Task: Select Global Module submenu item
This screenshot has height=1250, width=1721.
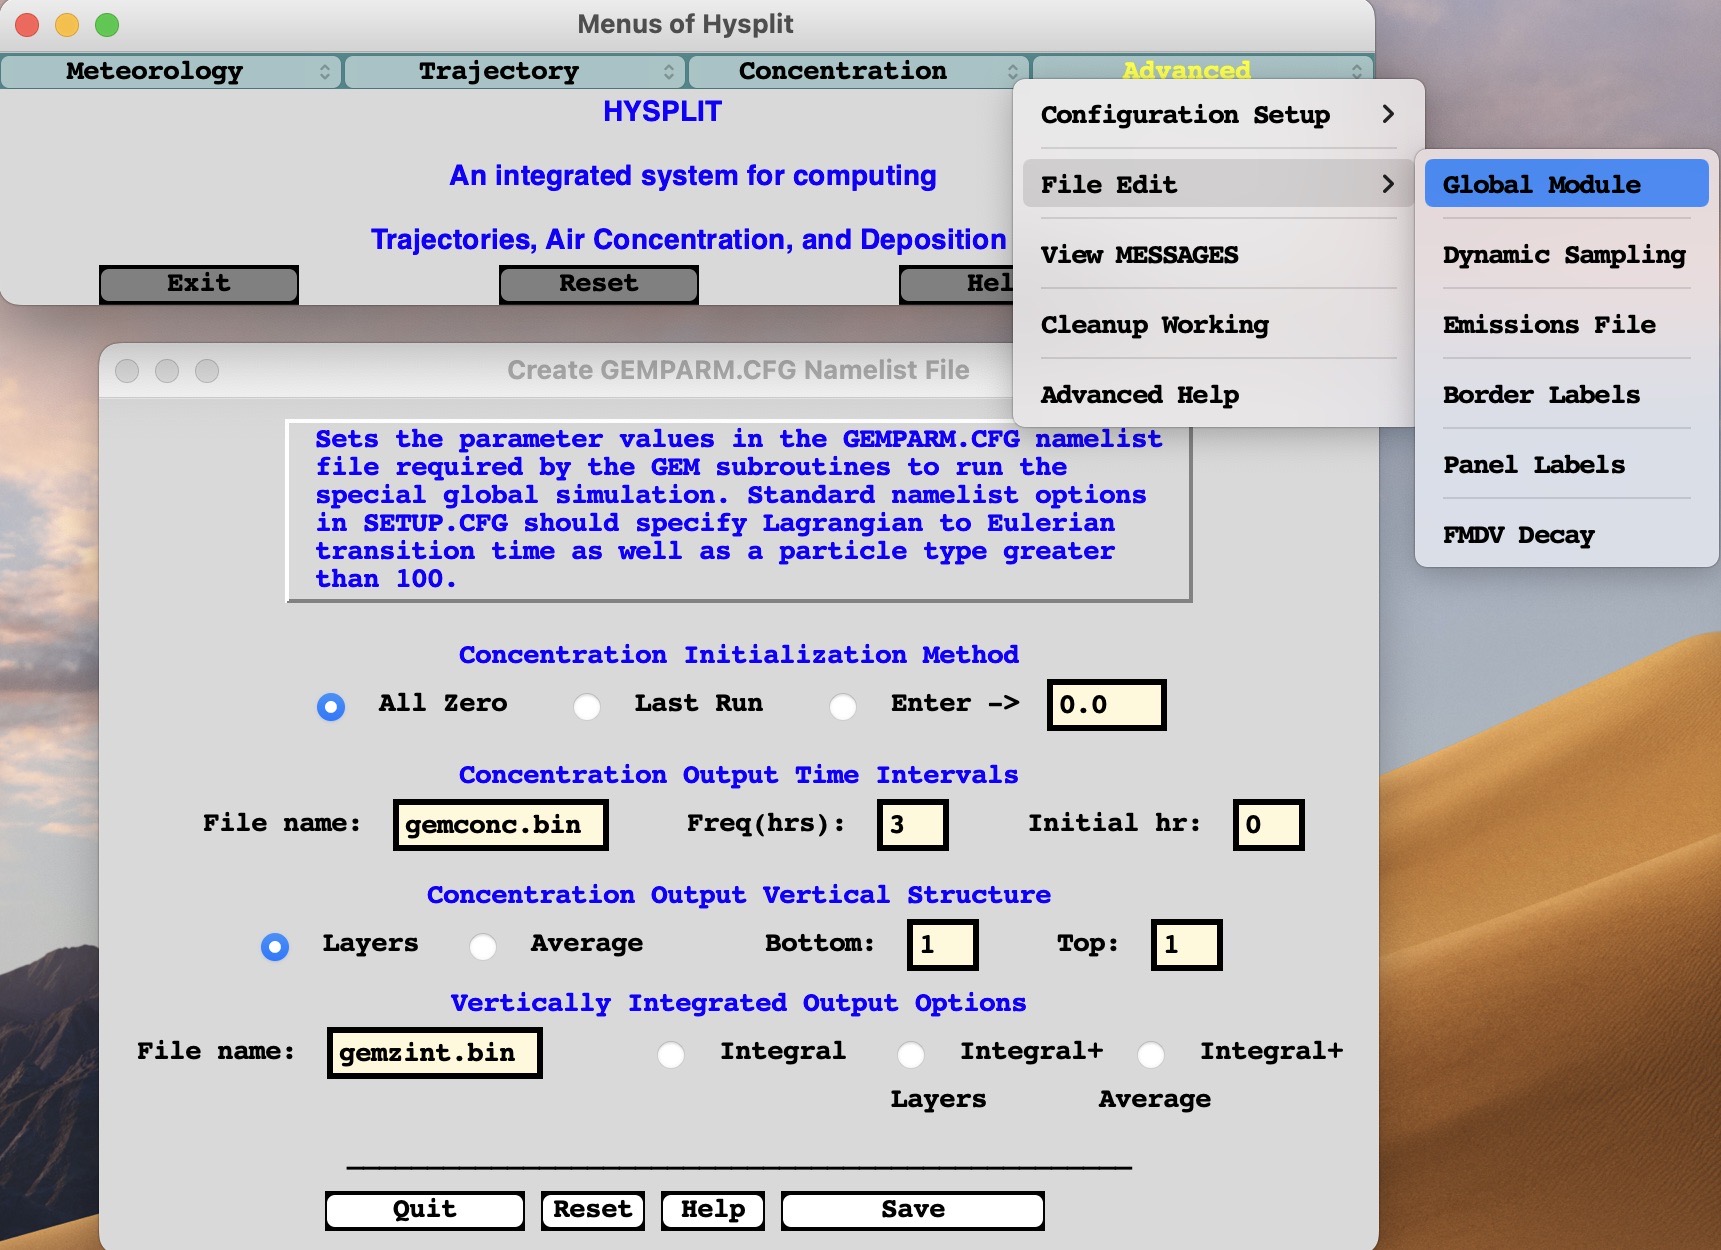Action: (x=1566, y=184)
